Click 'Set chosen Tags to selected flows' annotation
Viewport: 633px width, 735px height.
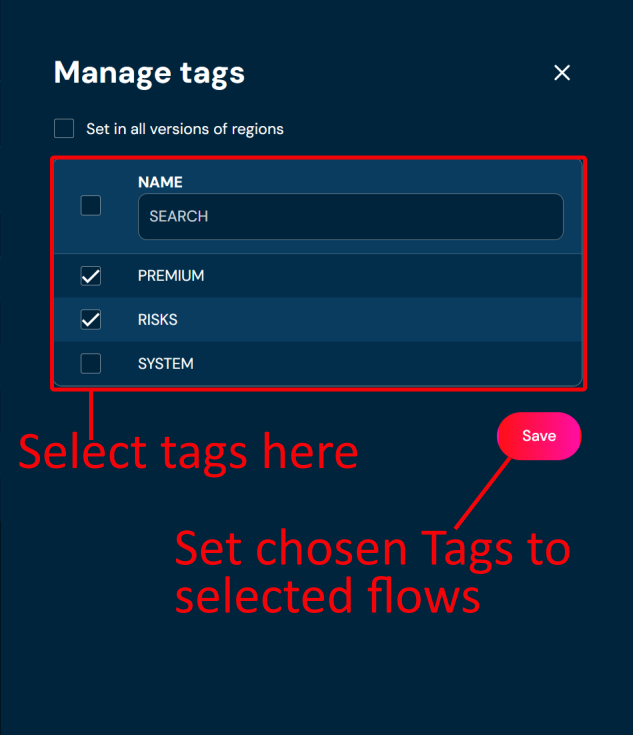[x=372, y=573]
